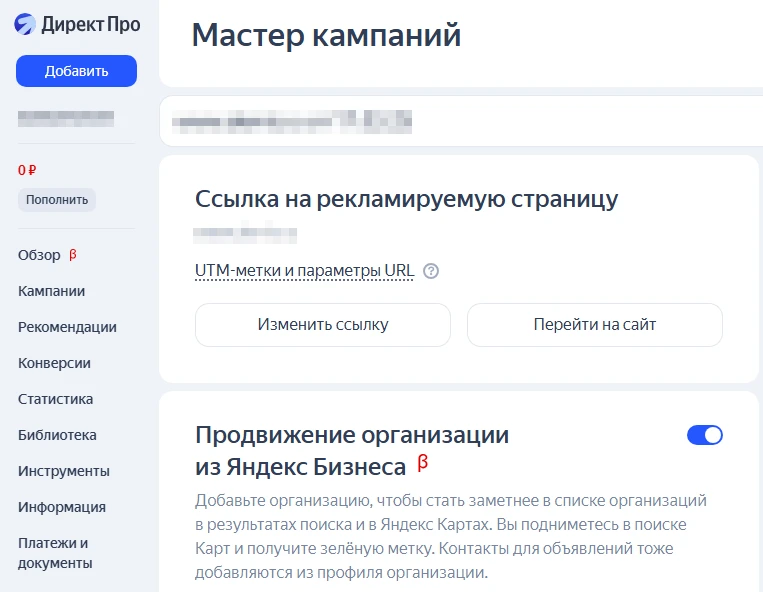The image size is (763, 592).
Task: Go to Платежи и документы
Action: tap(55, 553)
